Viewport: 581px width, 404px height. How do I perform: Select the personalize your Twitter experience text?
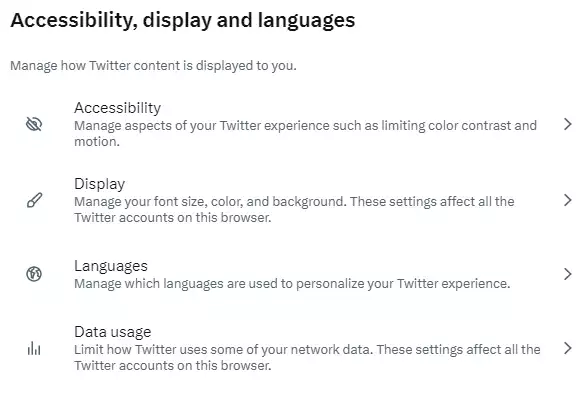(x=292, y=284)
